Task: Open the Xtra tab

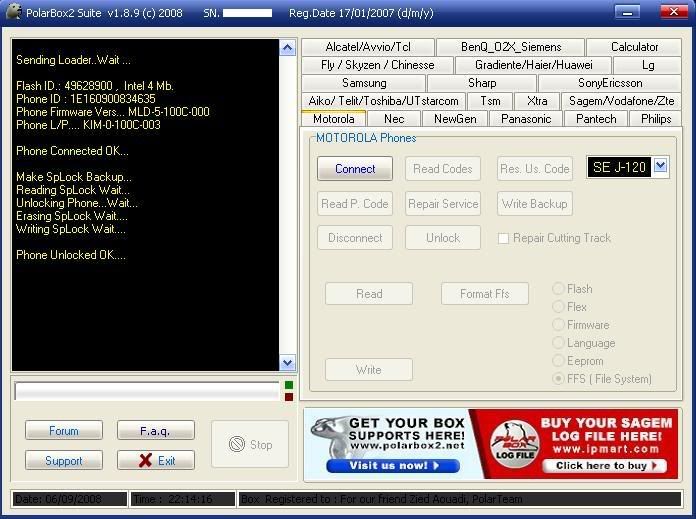Action: pyautogui.click(x=537, y=101)
